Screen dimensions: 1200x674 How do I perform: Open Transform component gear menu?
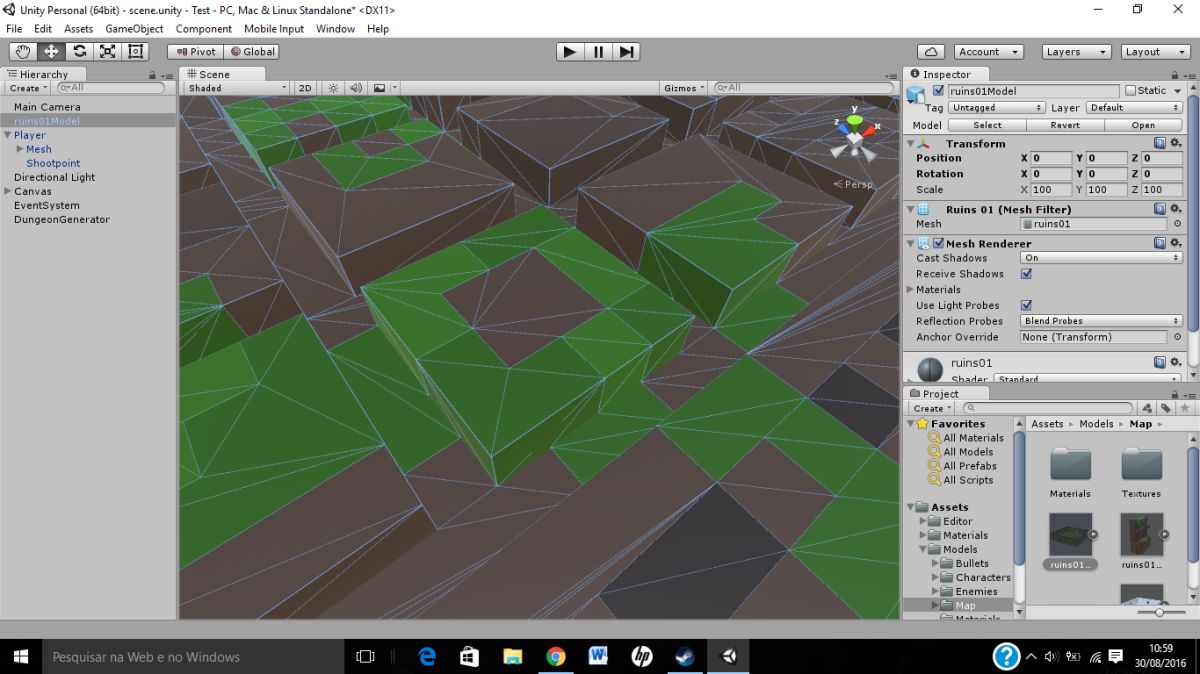[x=1175, y=143]
